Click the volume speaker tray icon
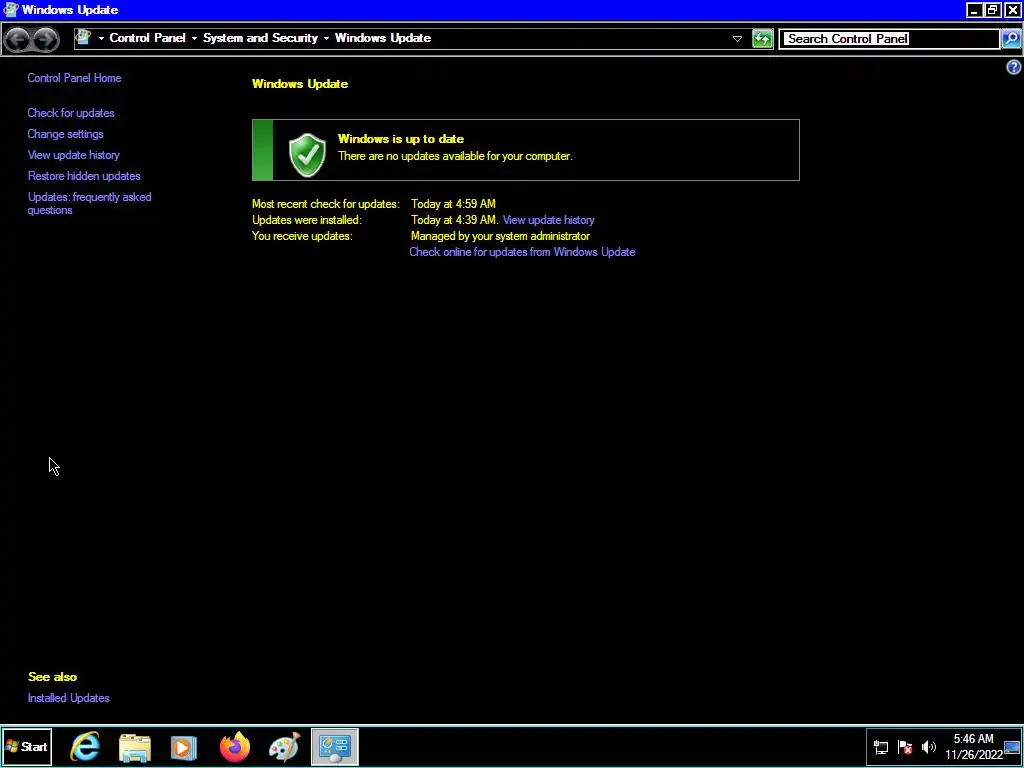 pyautogui.click(x=929, y=747)
